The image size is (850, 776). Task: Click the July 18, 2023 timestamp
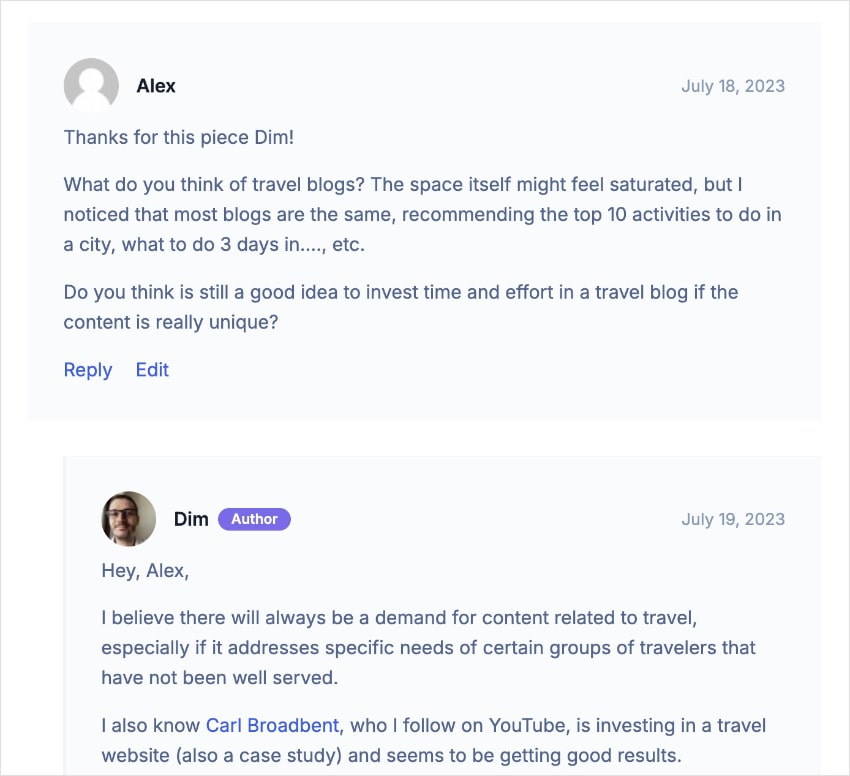pyautogui.click(x=733, y=86)
